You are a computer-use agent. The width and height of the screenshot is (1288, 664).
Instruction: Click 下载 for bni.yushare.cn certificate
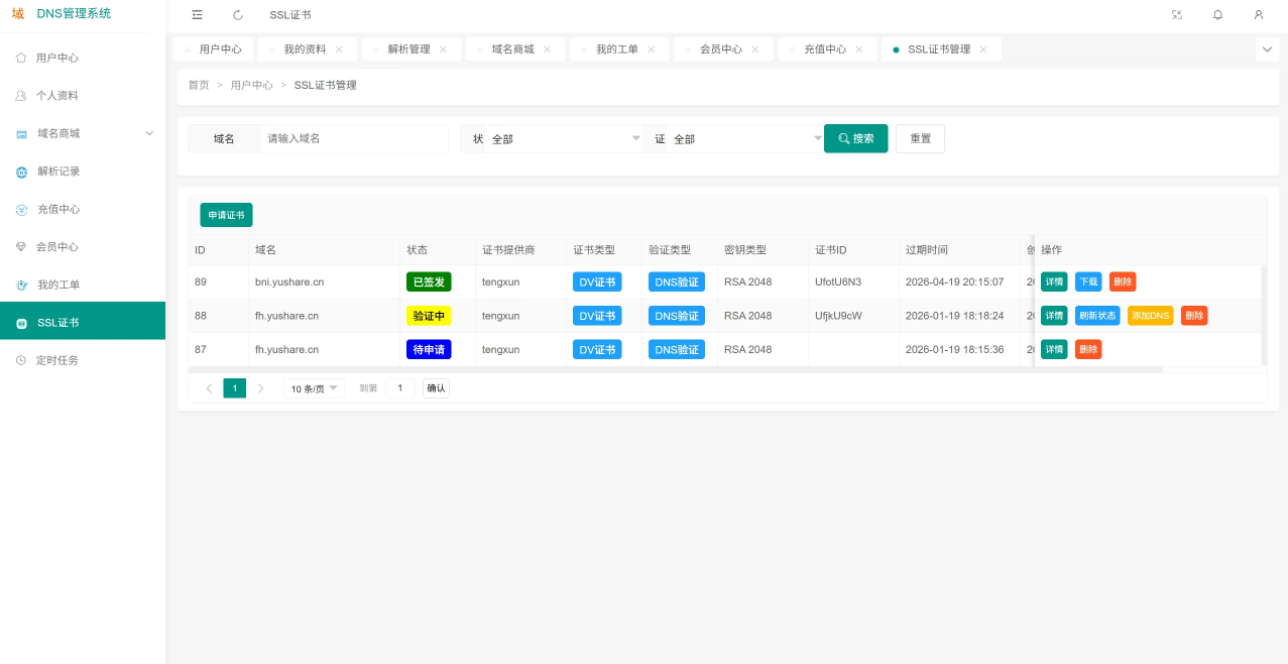point(1087,282)
